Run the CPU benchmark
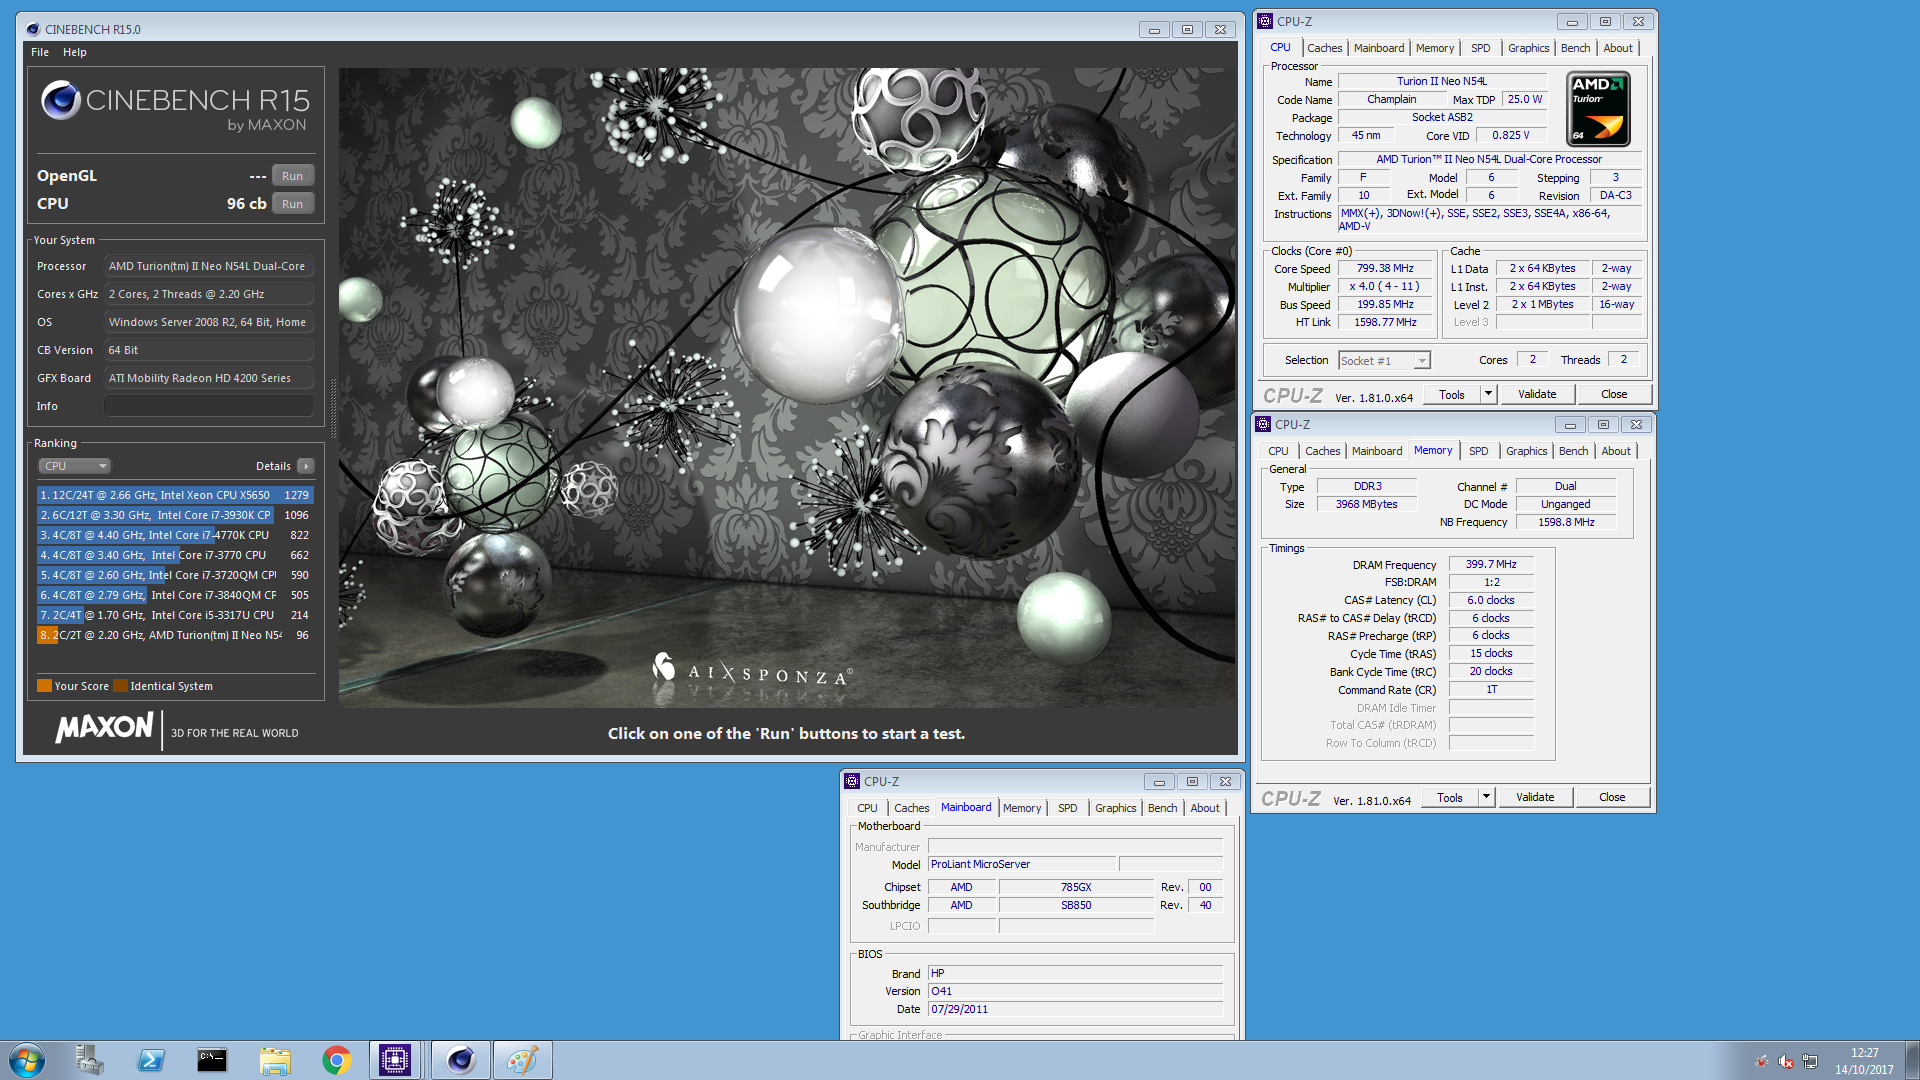 (x=292, y=204)
